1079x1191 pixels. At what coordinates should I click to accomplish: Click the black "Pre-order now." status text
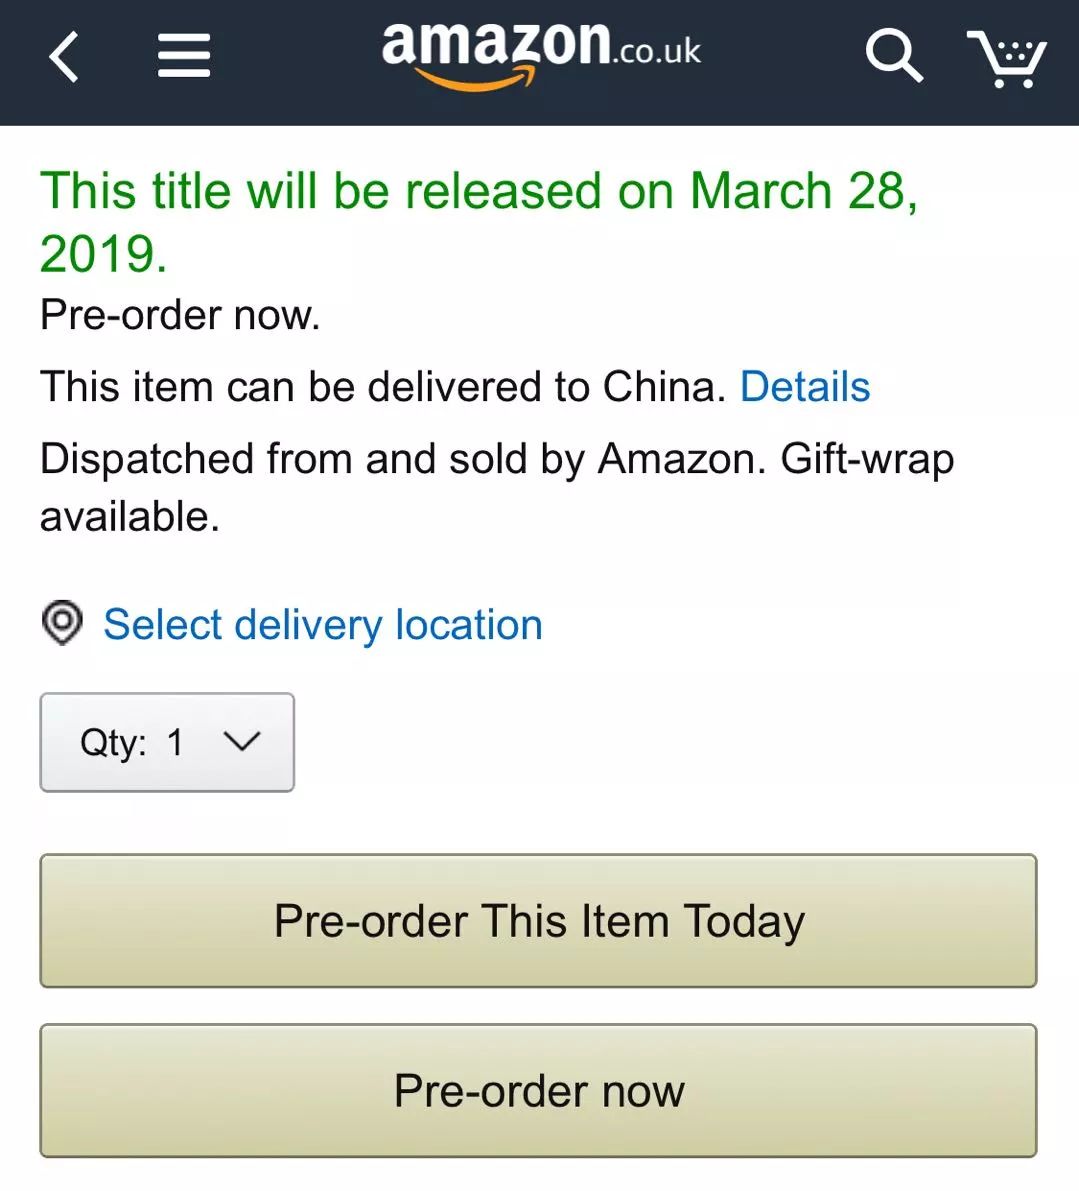pyautogui.click(x=180, y=315)
